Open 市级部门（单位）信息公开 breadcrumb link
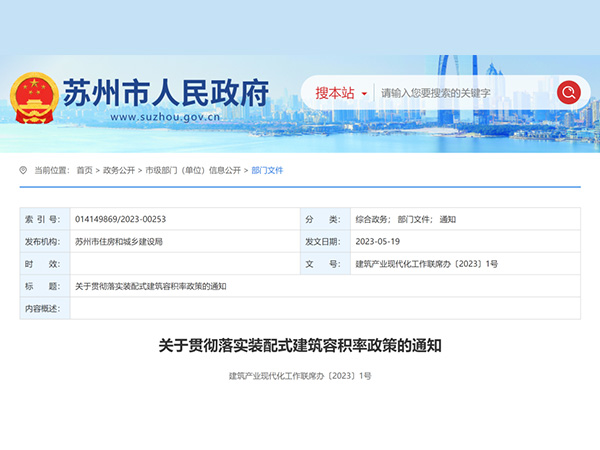The width and height of the screenshot is (600, 450). tap(193, 170)
